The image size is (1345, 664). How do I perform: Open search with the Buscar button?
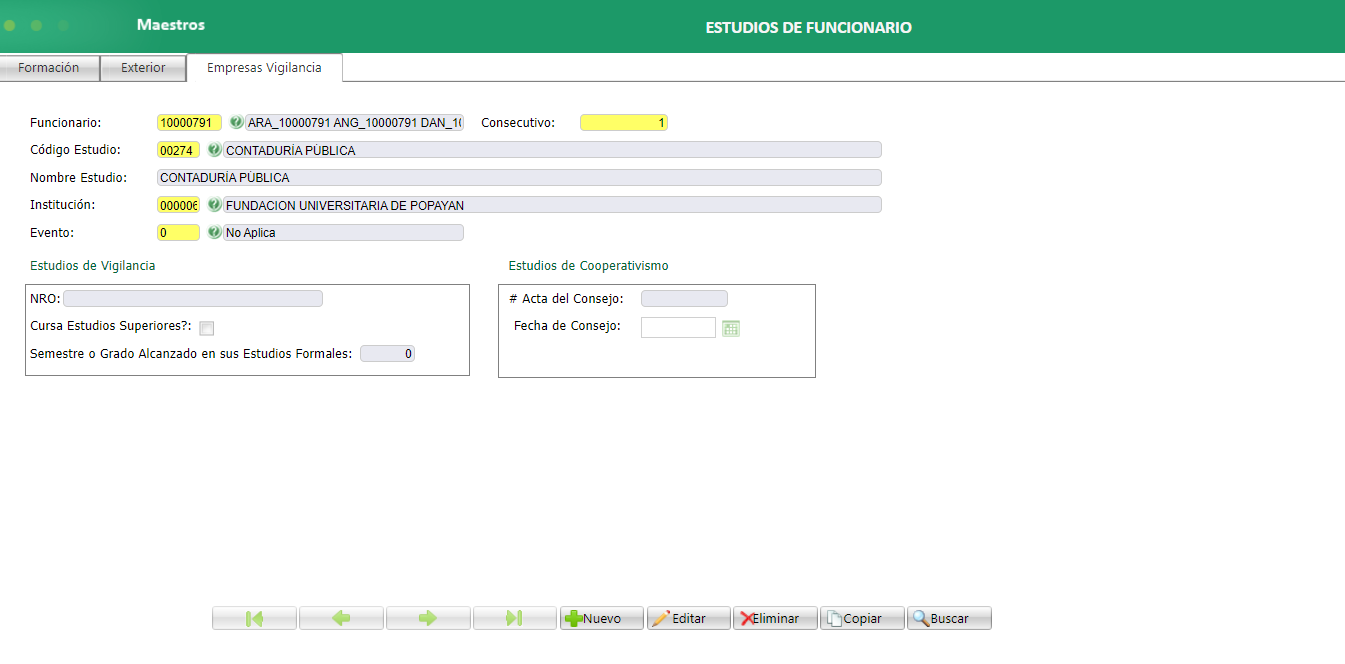click(949, 618)
